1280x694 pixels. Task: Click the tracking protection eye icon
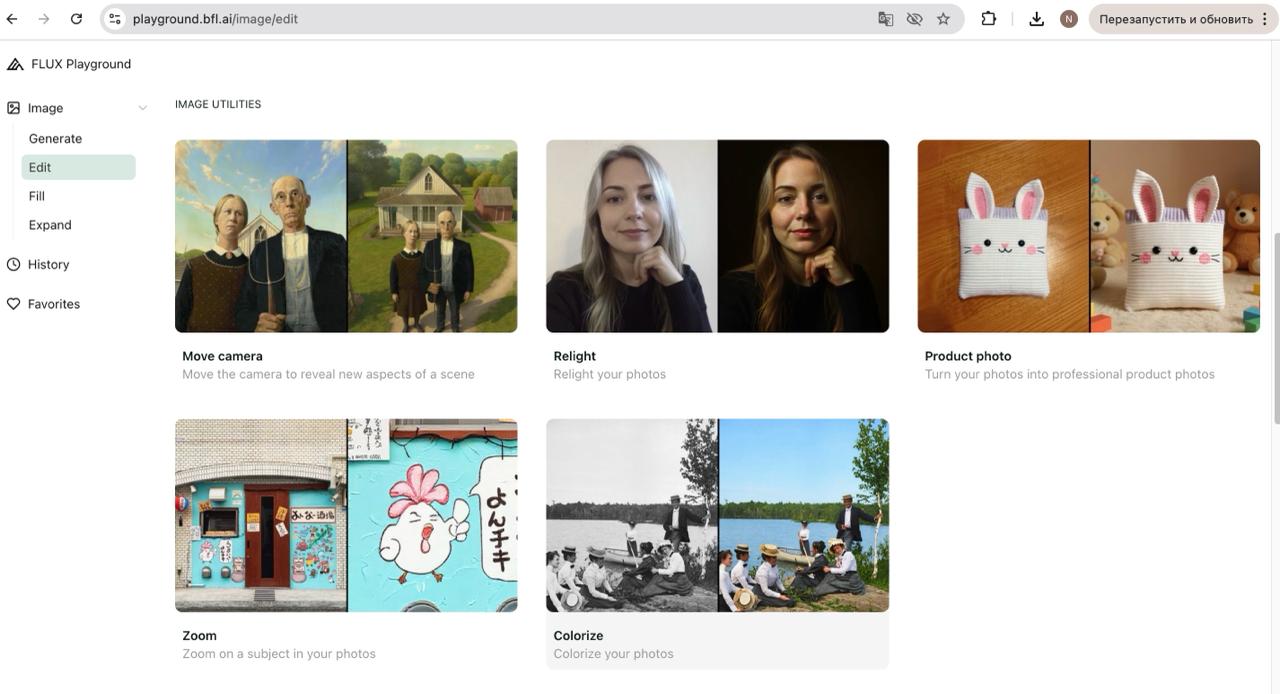pos(914,19)
